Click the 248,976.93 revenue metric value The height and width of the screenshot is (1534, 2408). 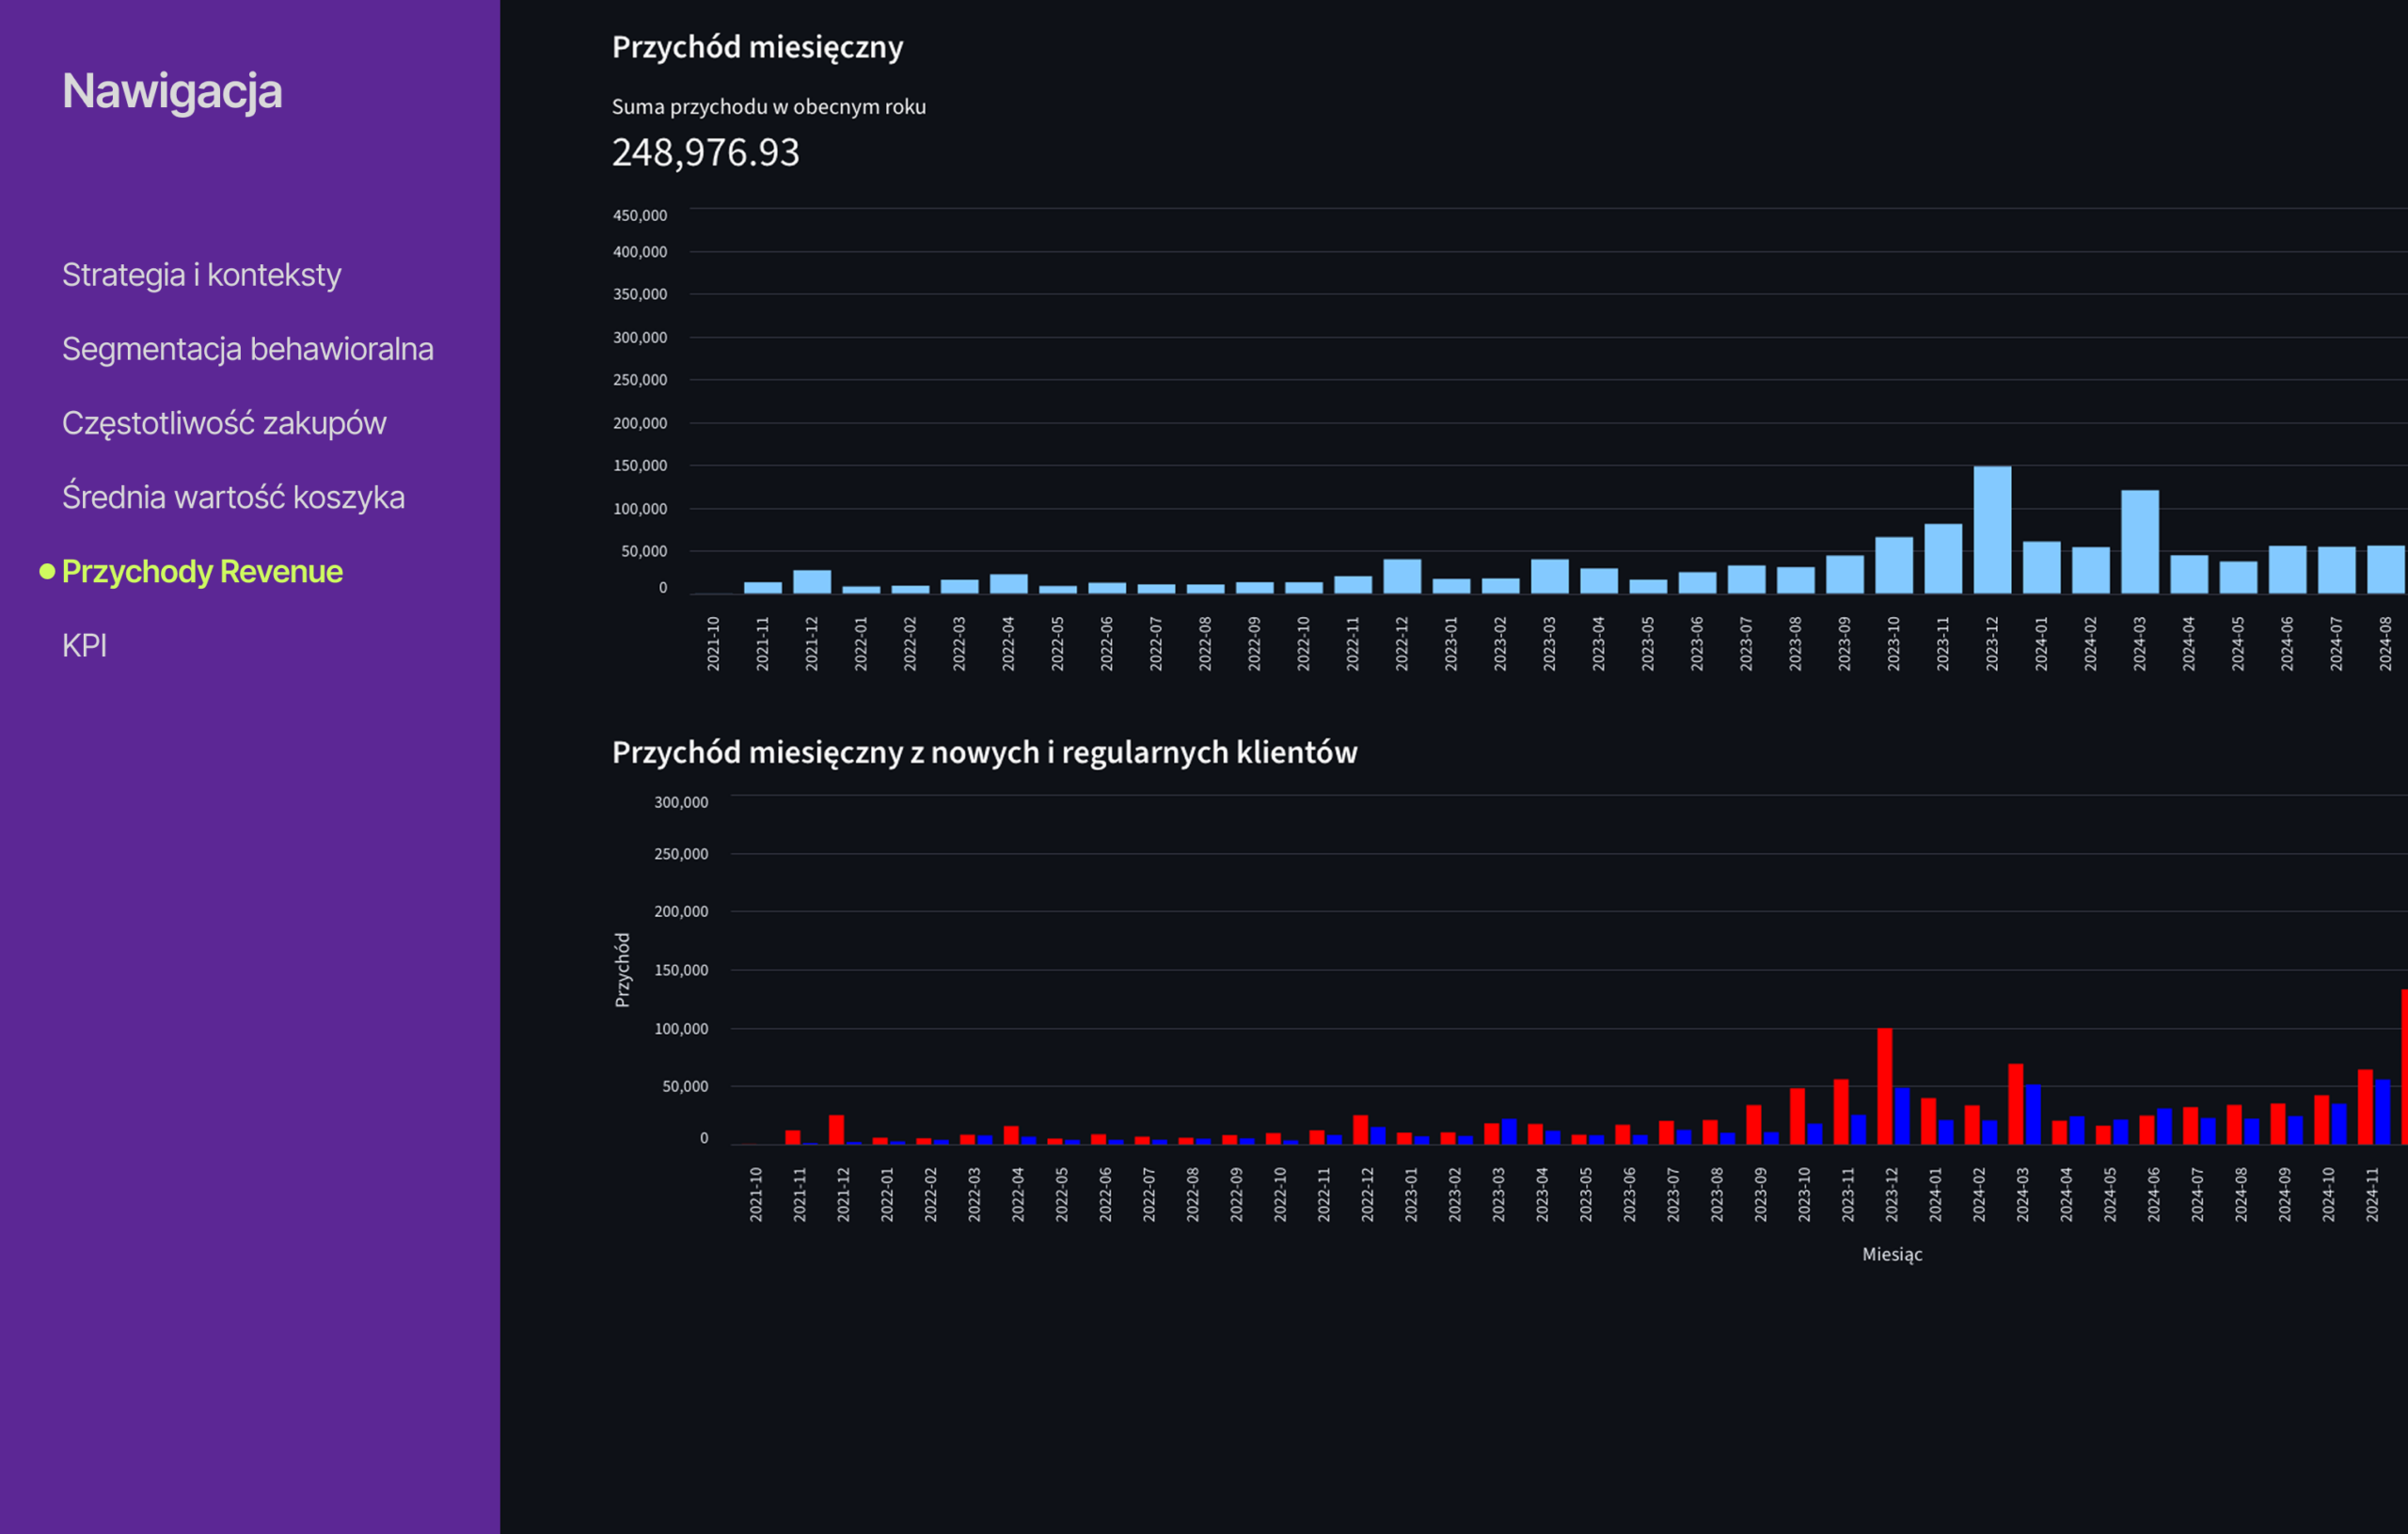(705, 152)
